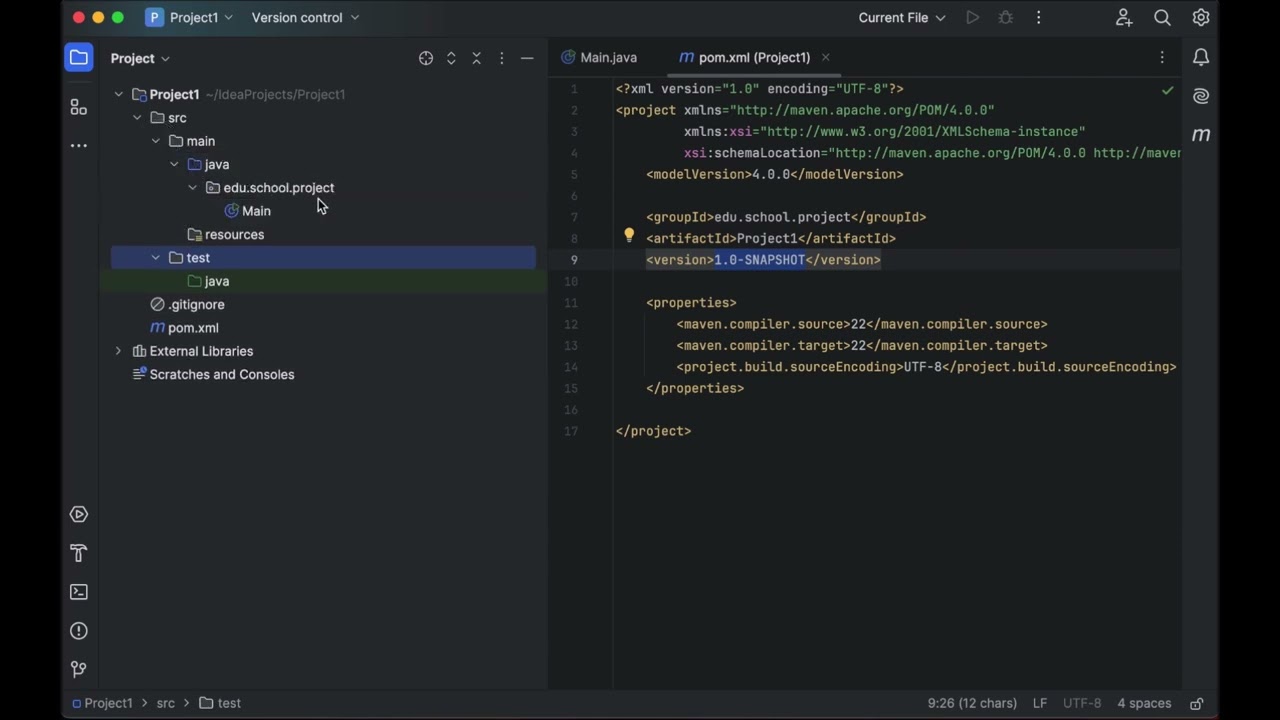Change 4 spaces indent setting
Image resolution: width=1280 pixels, height=720 pixels.
(1144, 703)
